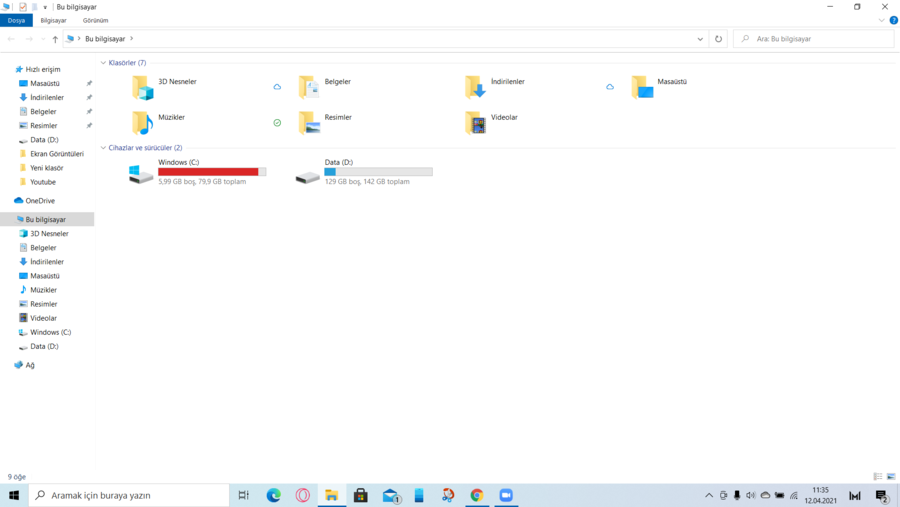The height and width of the screenshot is (507, 900).
Task: Select Ağ in navigation pane
Action: (30, 365)
